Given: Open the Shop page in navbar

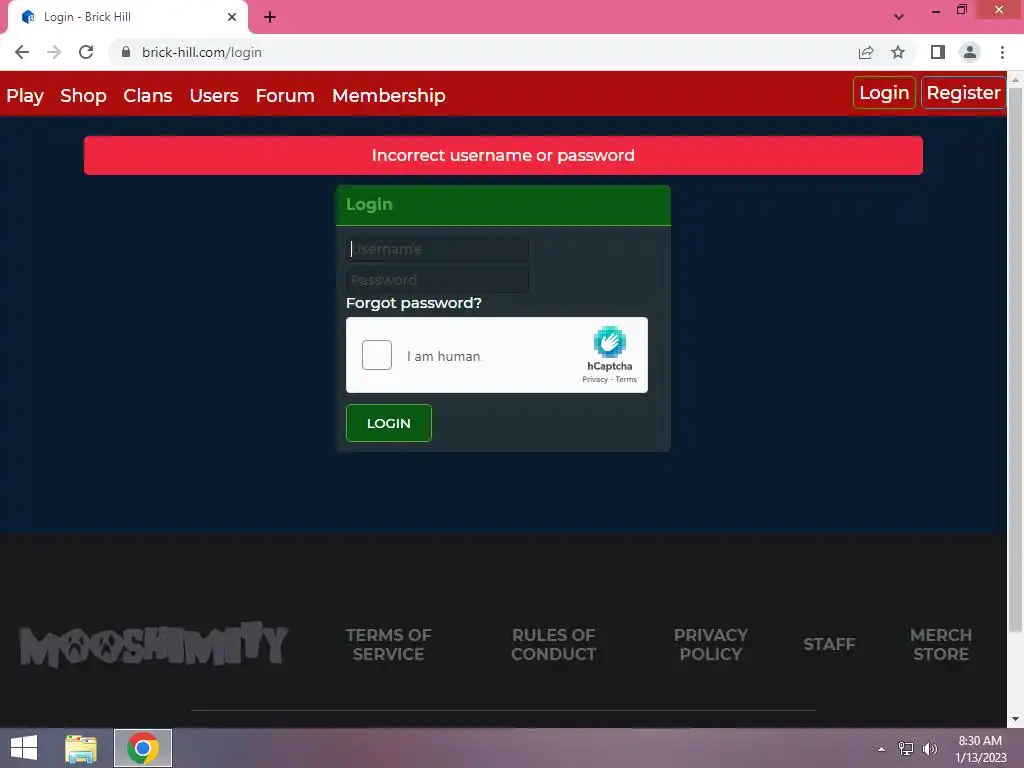Looking at the screenshot, I should pyautogui.click(x=83, y=95).
